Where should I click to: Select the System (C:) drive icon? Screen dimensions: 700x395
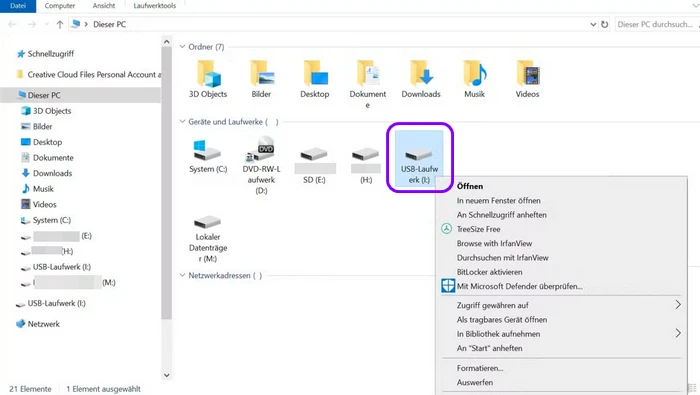[207, 150]
